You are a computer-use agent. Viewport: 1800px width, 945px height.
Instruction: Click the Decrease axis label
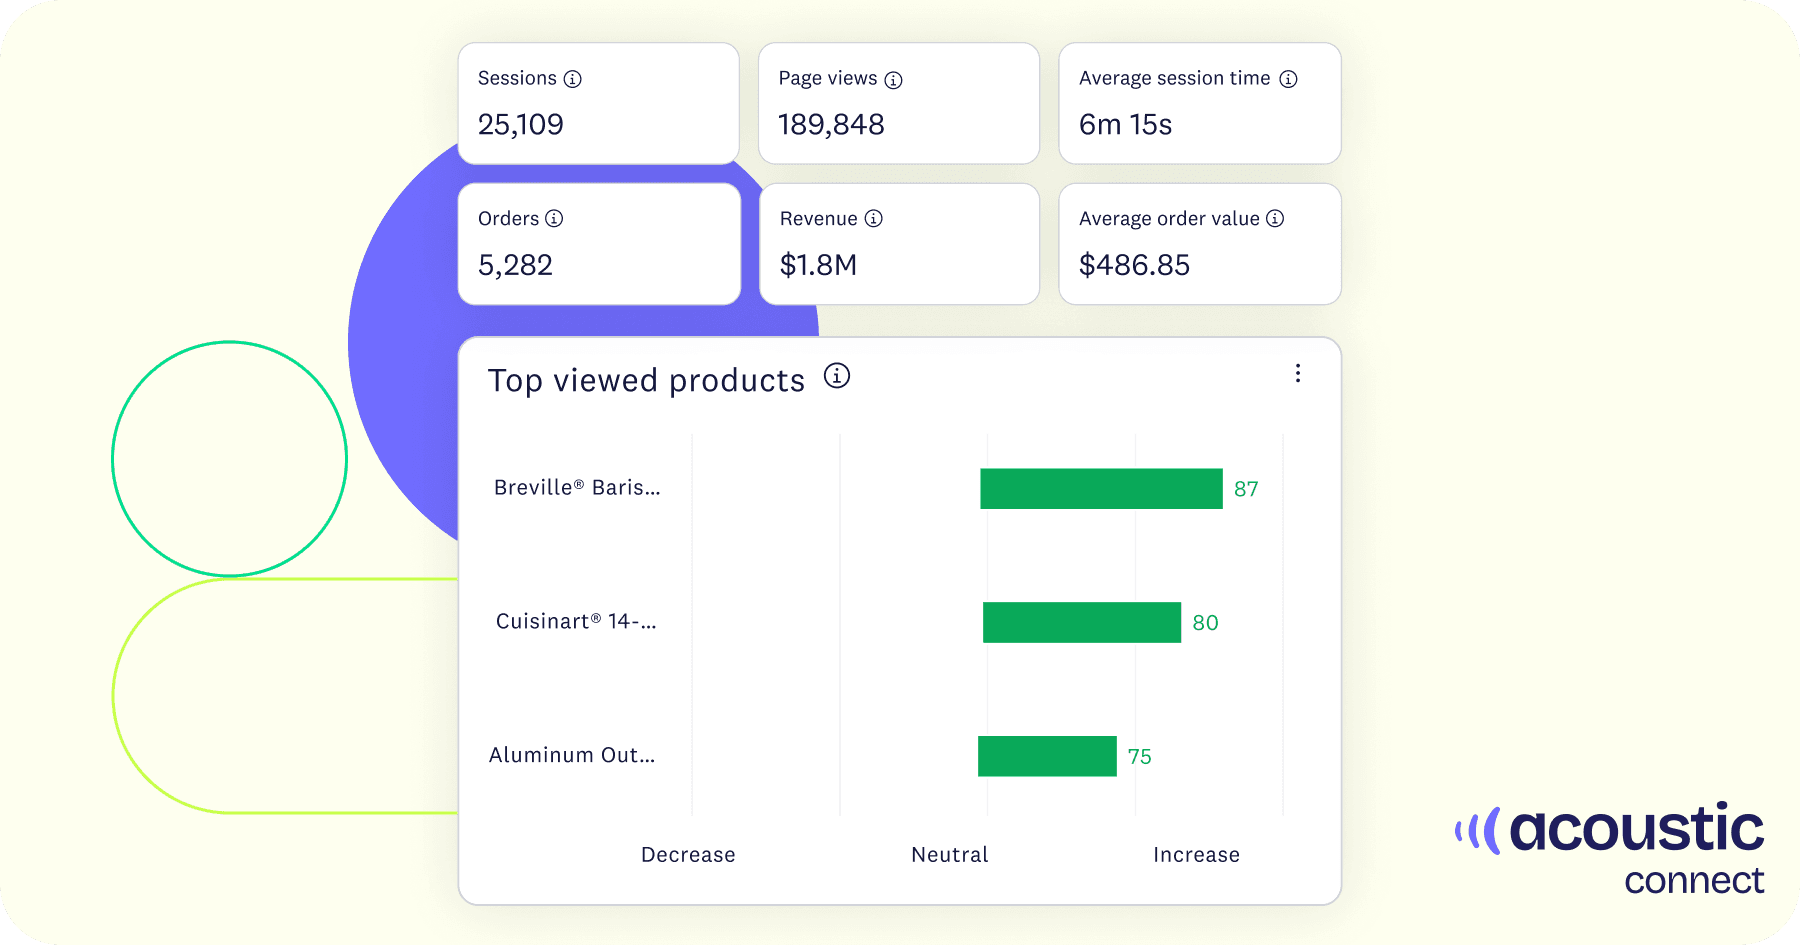coord(688,855)
